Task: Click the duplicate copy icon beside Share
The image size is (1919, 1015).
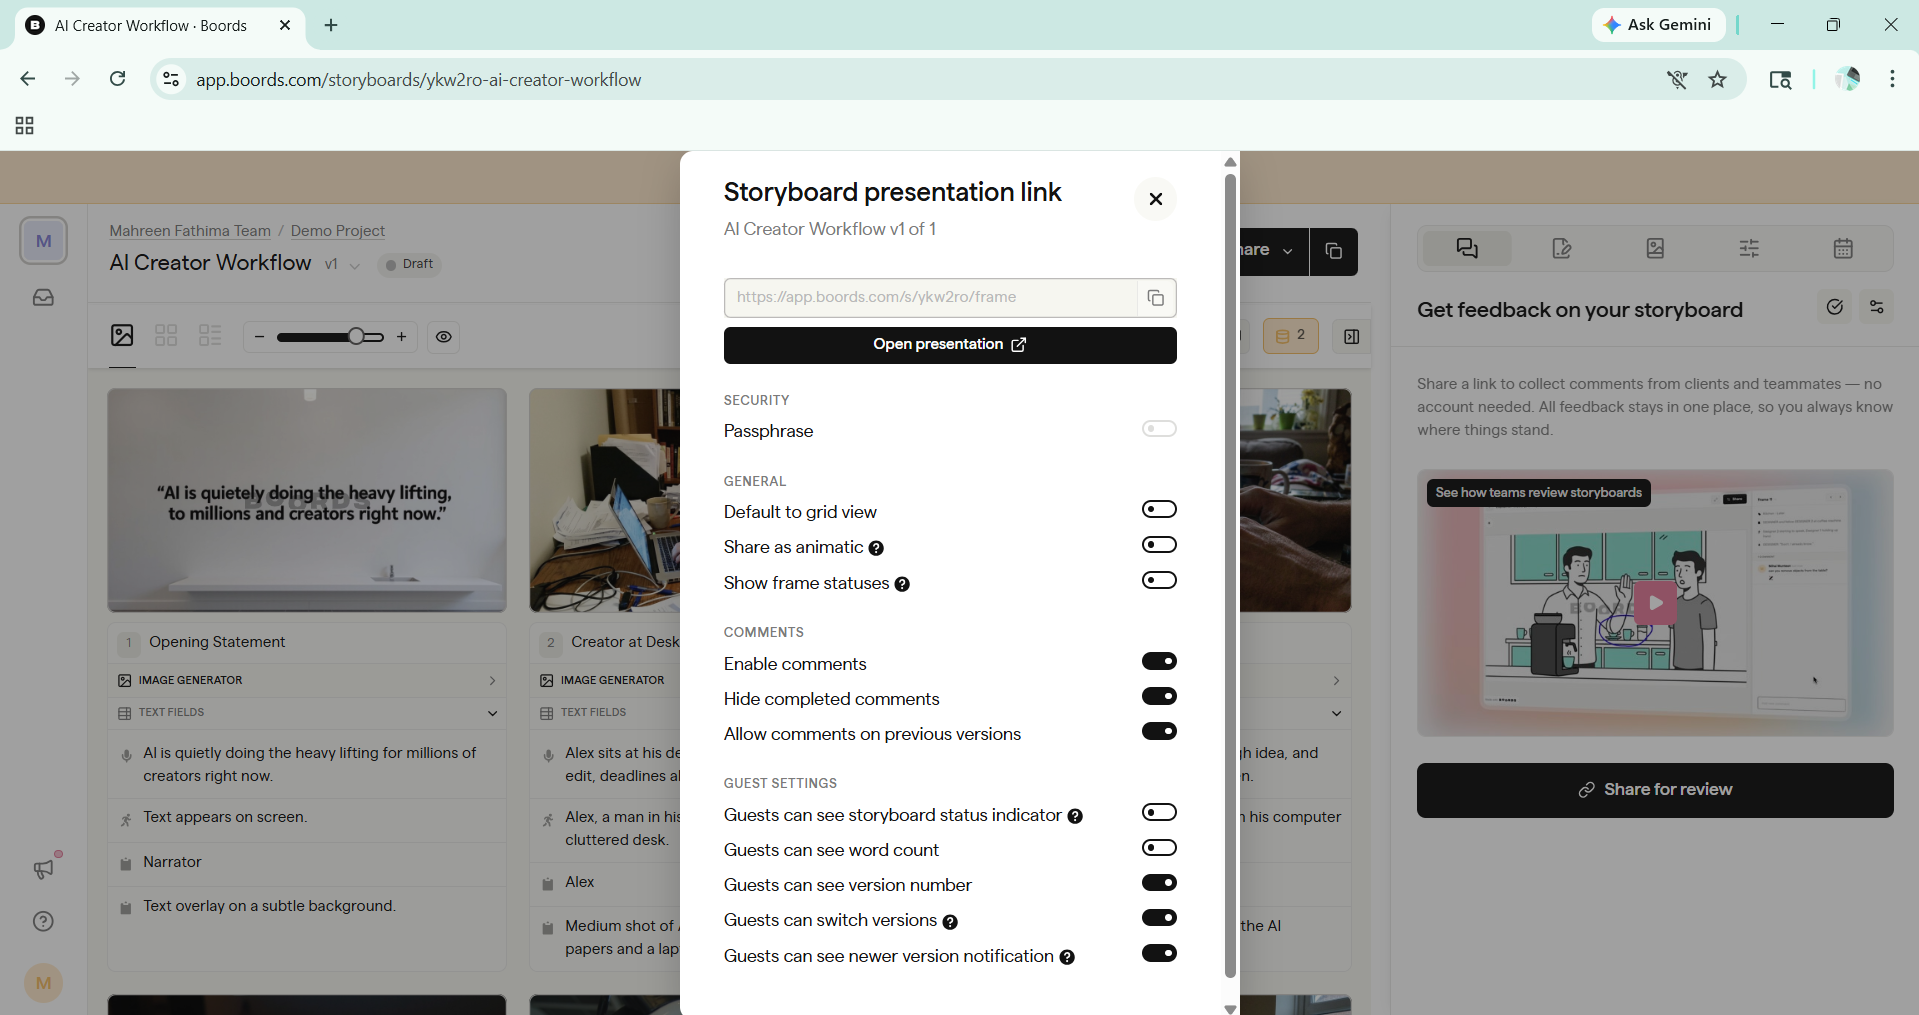Action: [1333, 251]
